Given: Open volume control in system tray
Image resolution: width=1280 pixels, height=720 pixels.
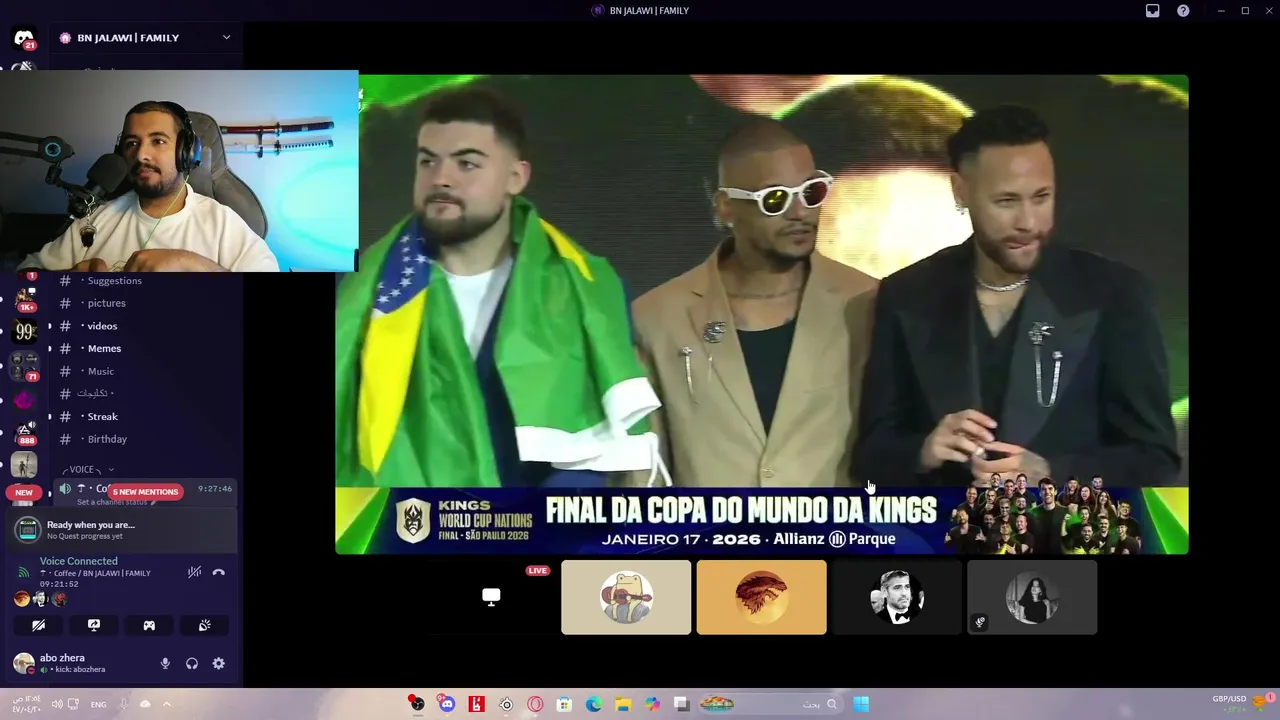Looking at the screenshot, I should point(57,704).
